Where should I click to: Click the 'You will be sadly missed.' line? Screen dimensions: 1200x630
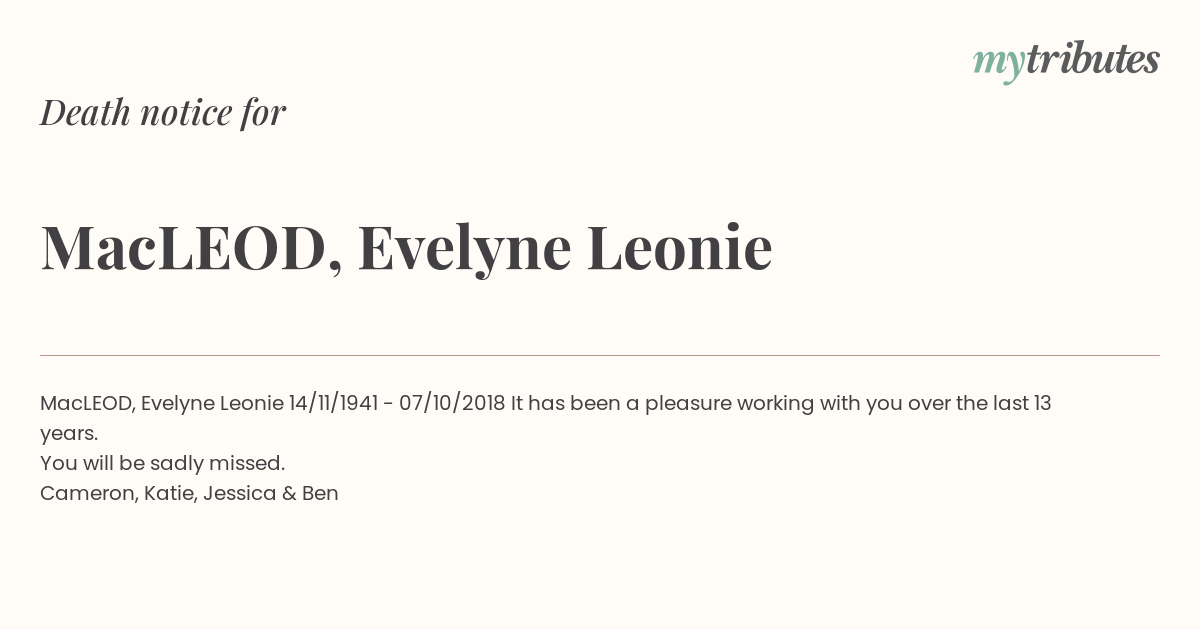pos(163,464)
